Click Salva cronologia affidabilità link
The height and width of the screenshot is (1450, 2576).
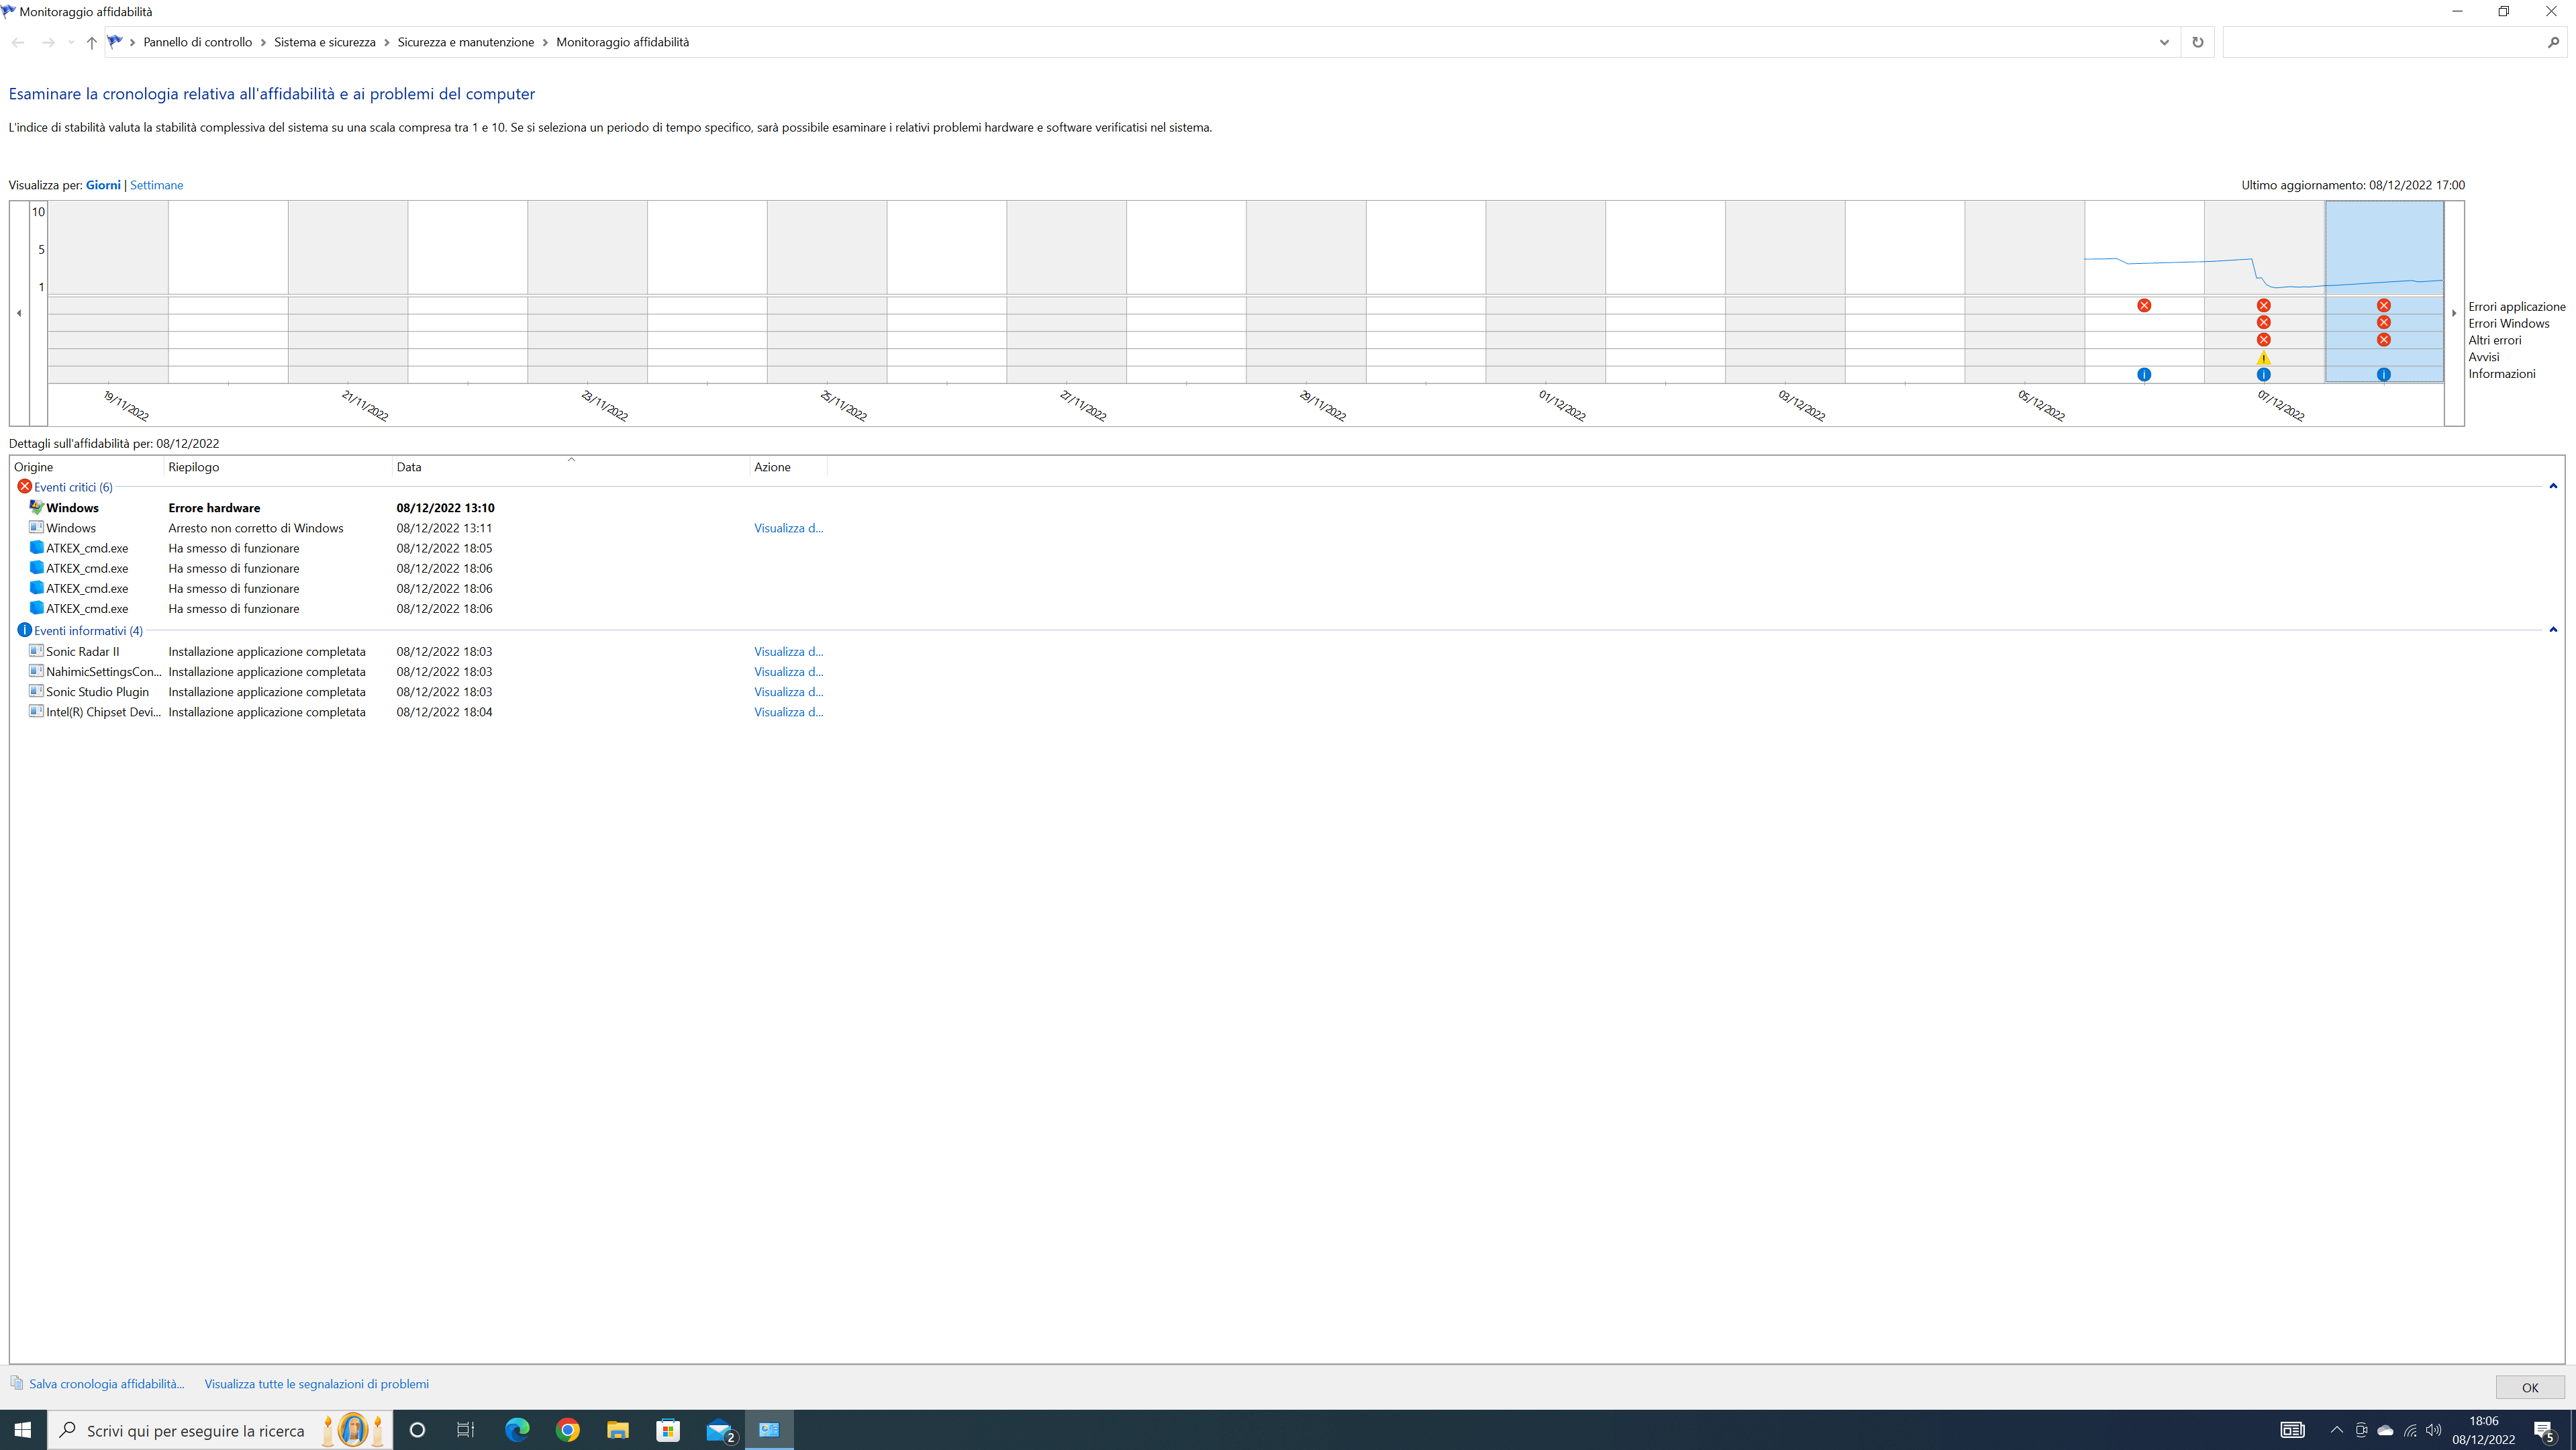[106, 1384]
